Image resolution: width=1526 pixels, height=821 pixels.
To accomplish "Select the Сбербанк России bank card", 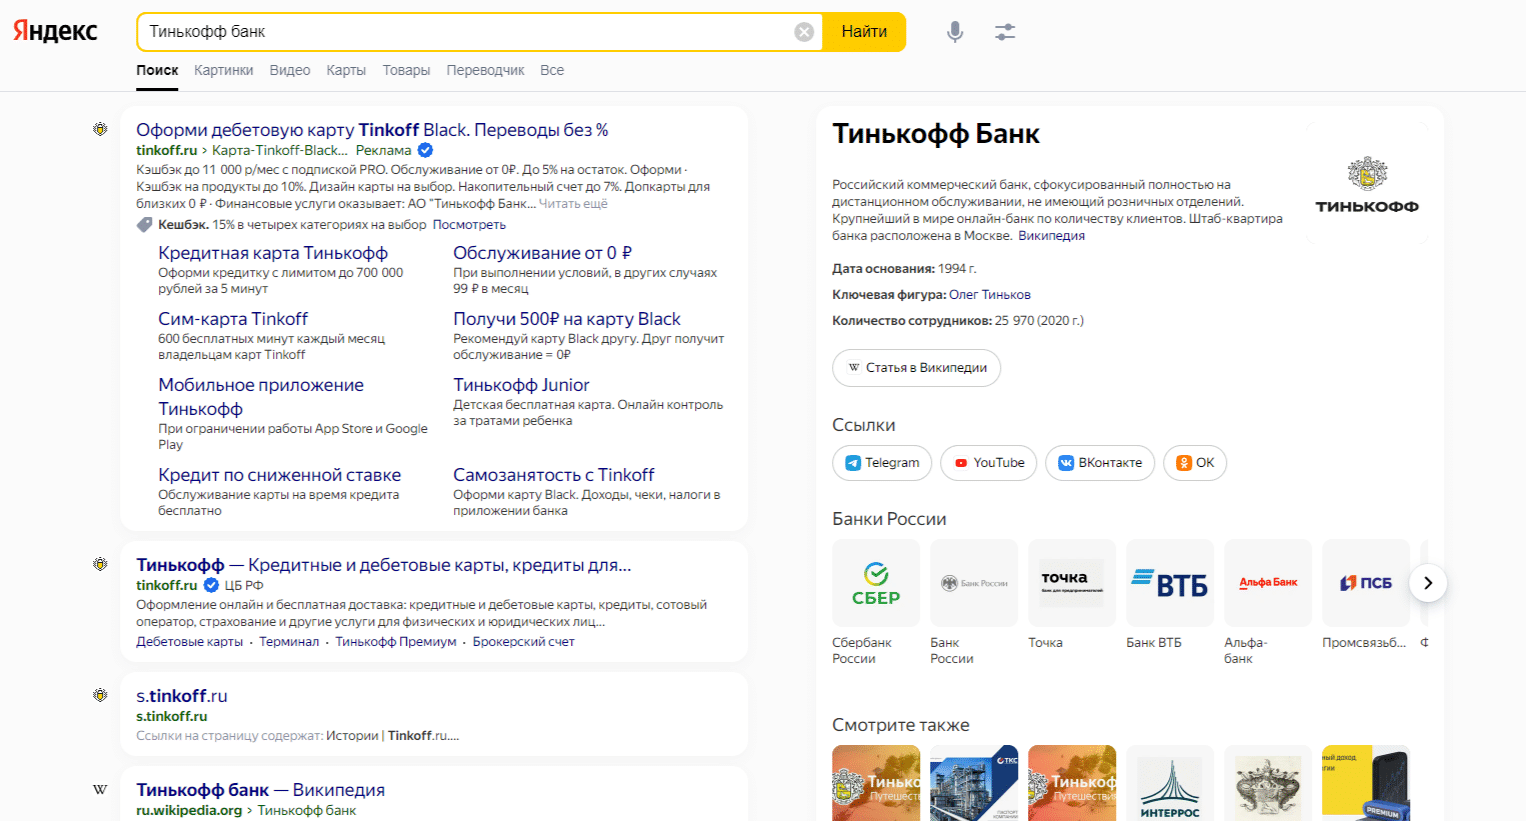I will pyautogui.click(x=876, y=602).
